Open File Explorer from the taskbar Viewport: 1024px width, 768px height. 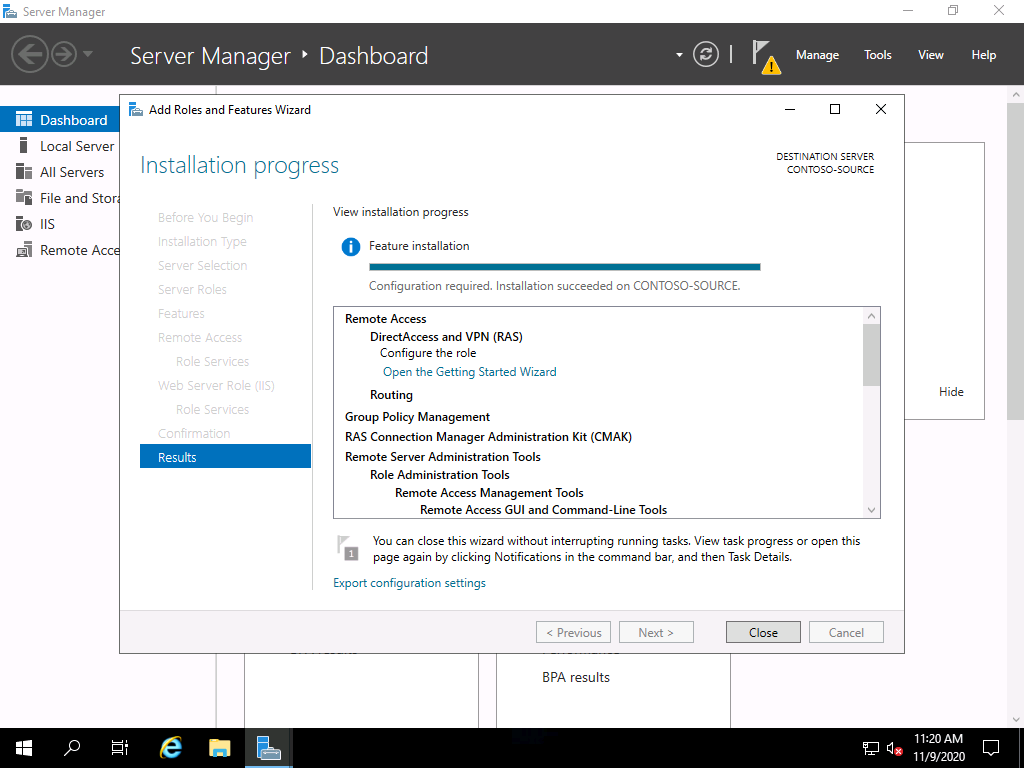(x=220, y=747)
